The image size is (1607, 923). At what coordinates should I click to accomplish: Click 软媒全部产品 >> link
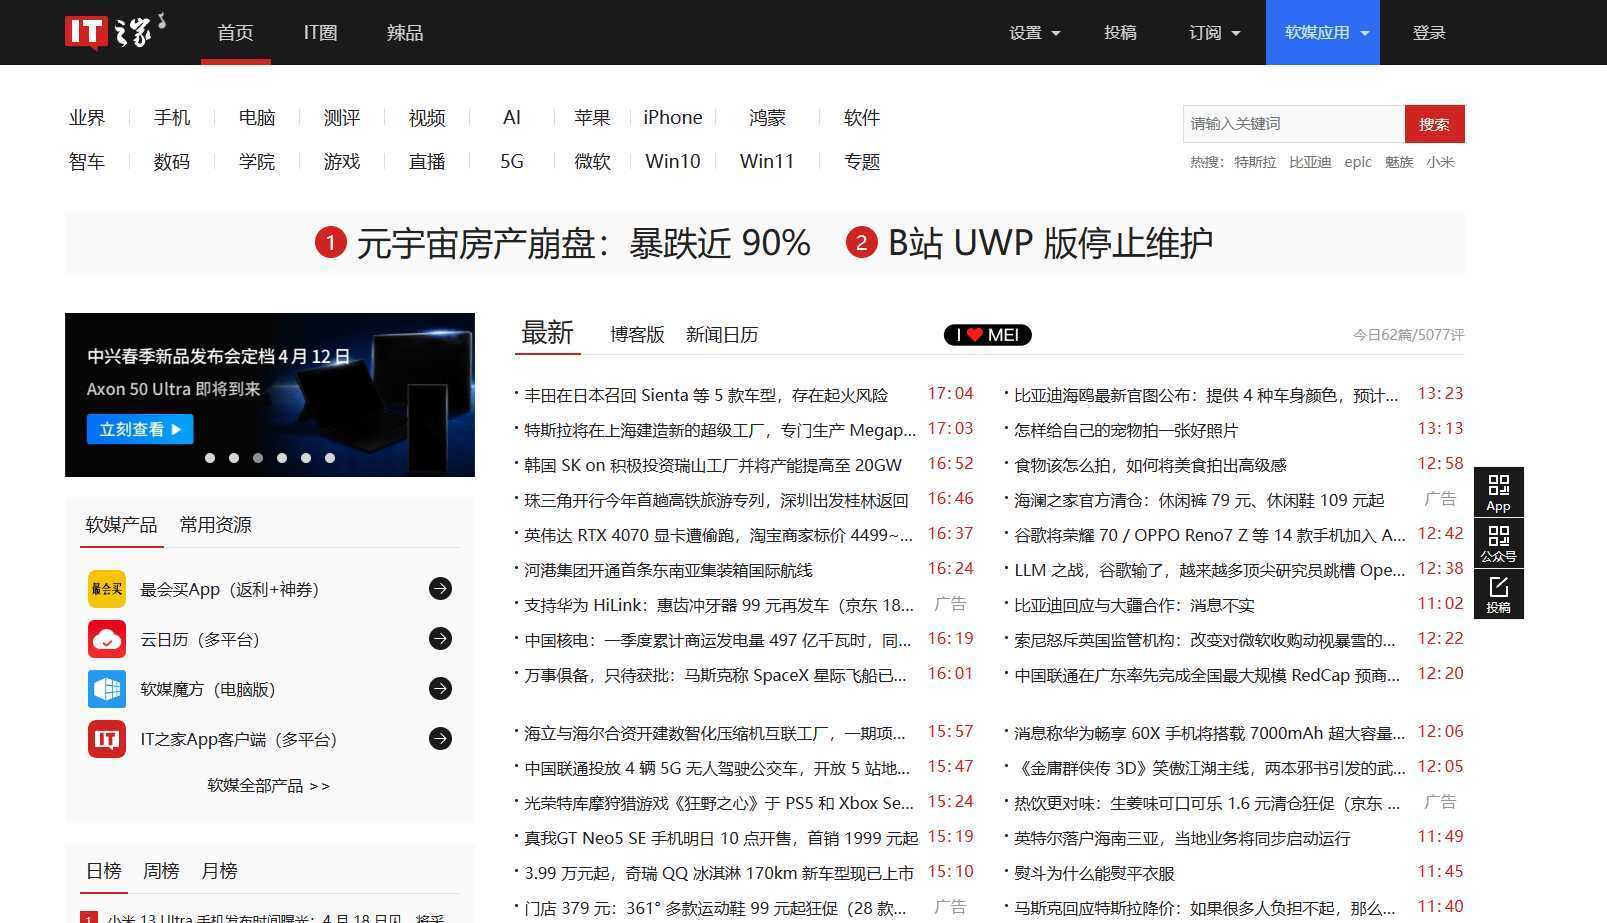268,786
